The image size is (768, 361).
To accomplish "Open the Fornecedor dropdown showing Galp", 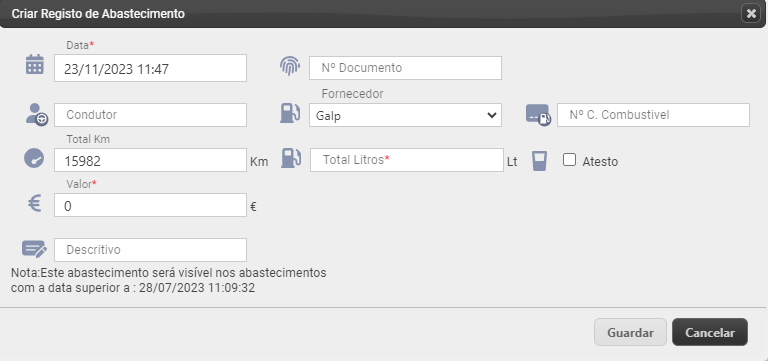I will (x=405, y=115).
